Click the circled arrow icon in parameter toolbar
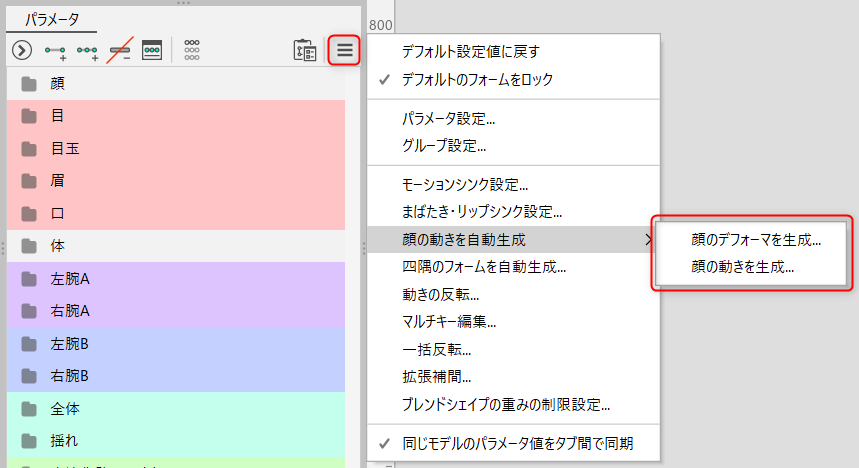This screenshot has width=859, height=468. pos(21,50)
